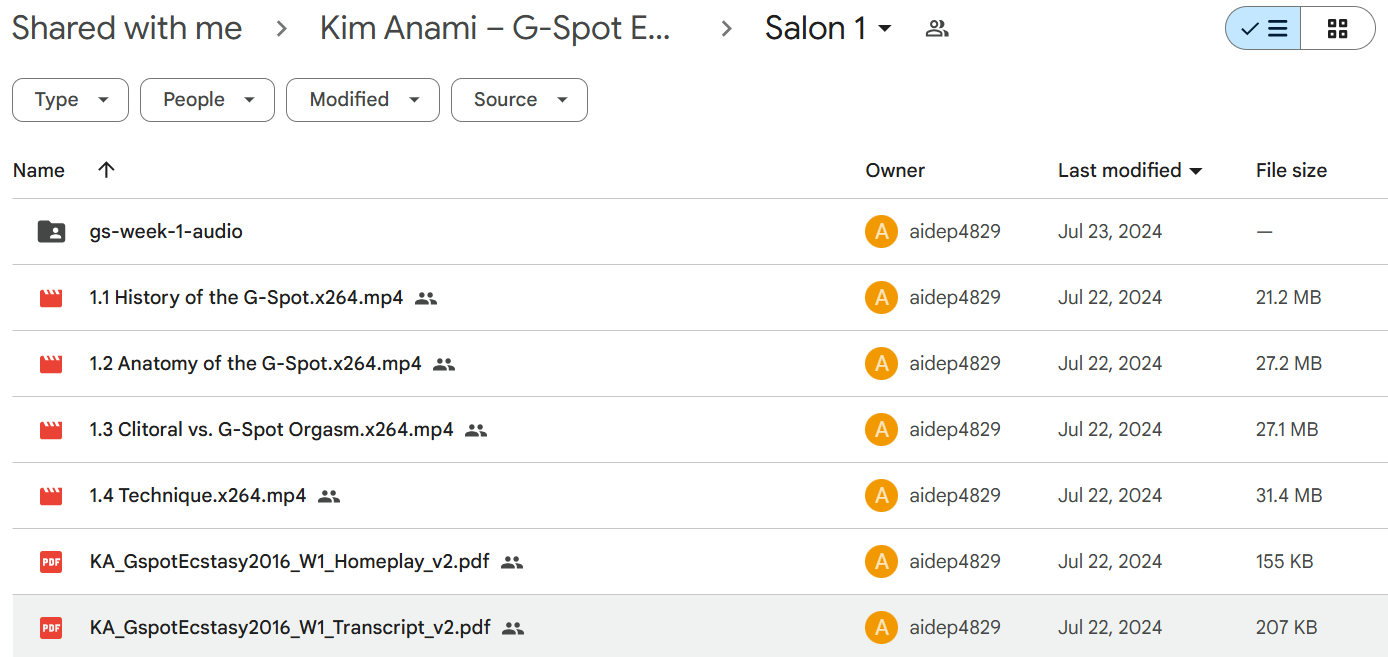Click the 21.2 MB file size
1388x657 pixels.
click(1289, 297)
